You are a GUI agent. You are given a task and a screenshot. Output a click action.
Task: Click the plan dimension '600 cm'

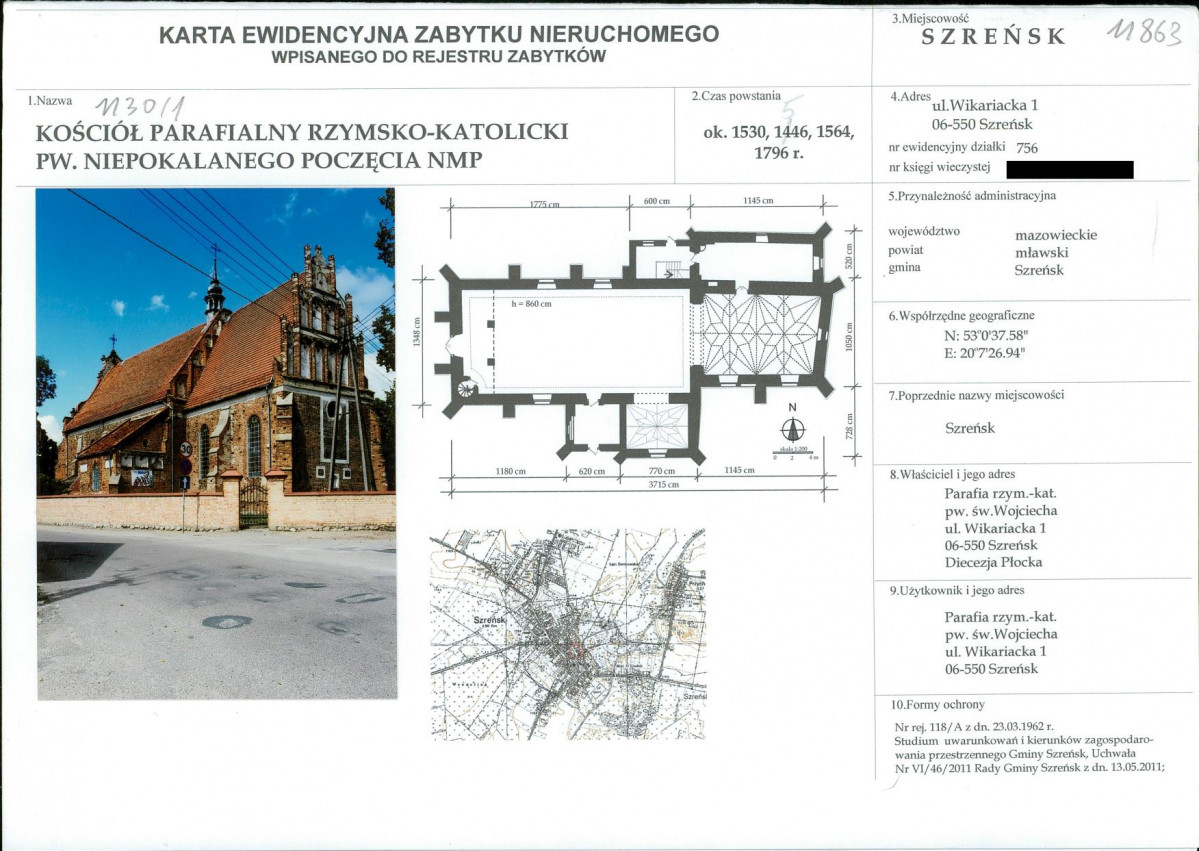(656, 201)
